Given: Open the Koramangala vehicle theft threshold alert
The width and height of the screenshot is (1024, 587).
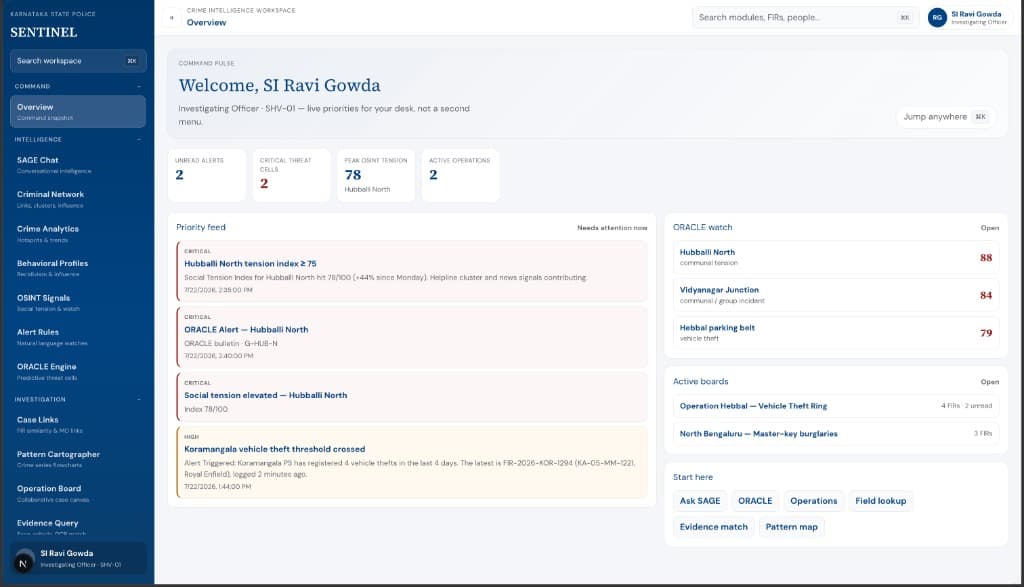Looking at the screenshot, I should click(x=412, y=462).
